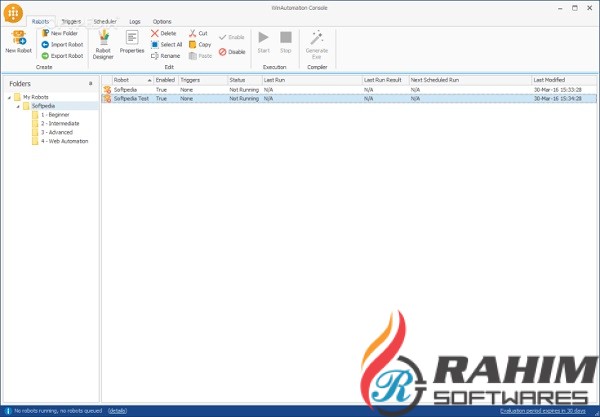Disable the selected robot
Viewport: 600px width, 417px height.
(x=232, y=52)
